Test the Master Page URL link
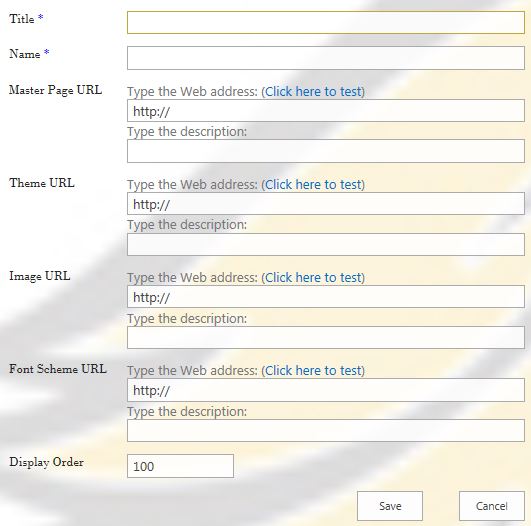Viewport: 531px width, 526px height. (x=313, y=91)
